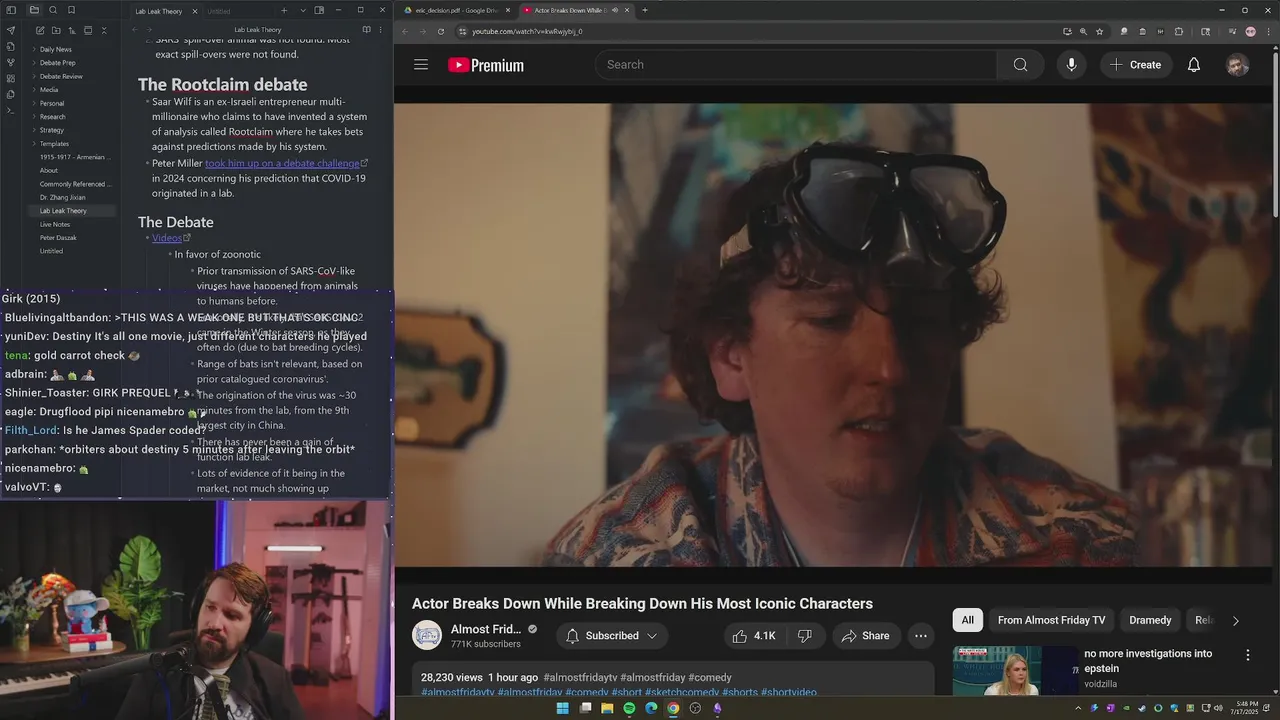Start YouTube voice search microphone
Image resolution: width=1280 pixels, height=720 pixels.
(x=1071, y=65)
